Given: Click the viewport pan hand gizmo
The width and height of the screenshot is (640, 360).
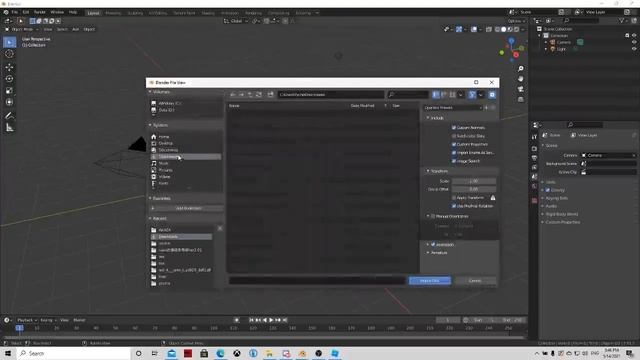Looking at the screenshot, I should click(520, 79).
